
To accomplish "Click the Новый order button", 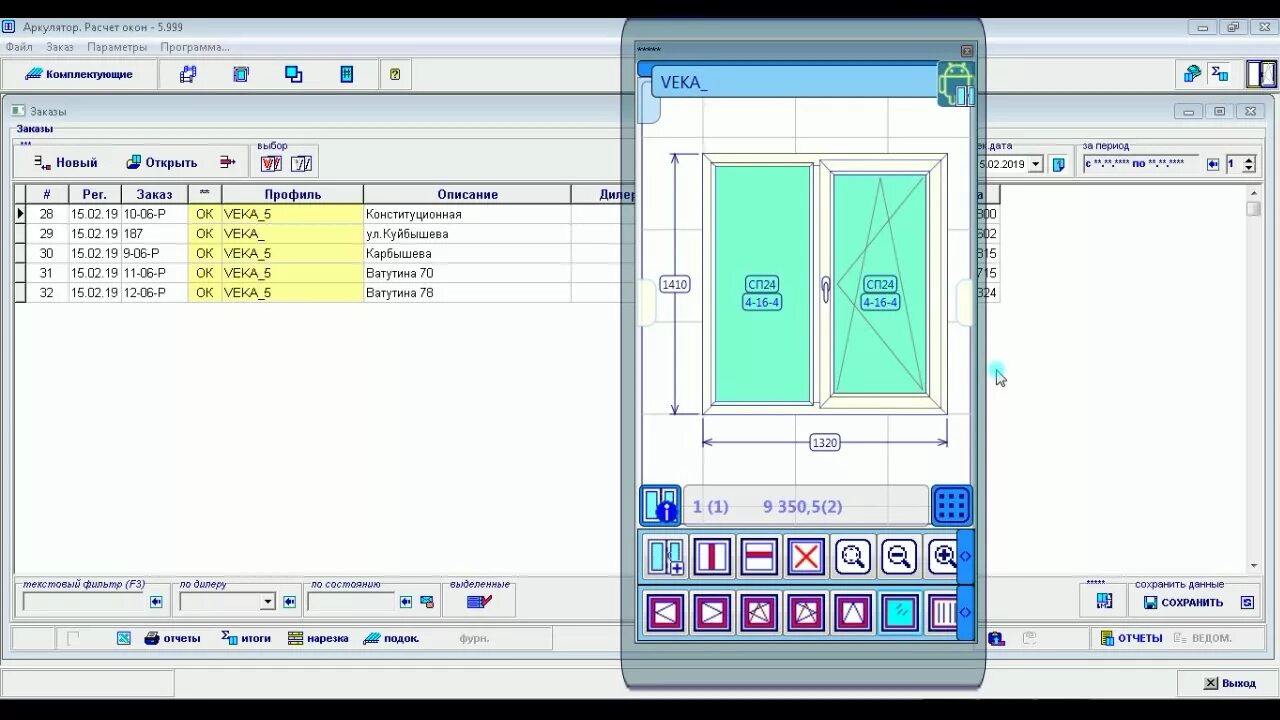I will coord(66,162).
